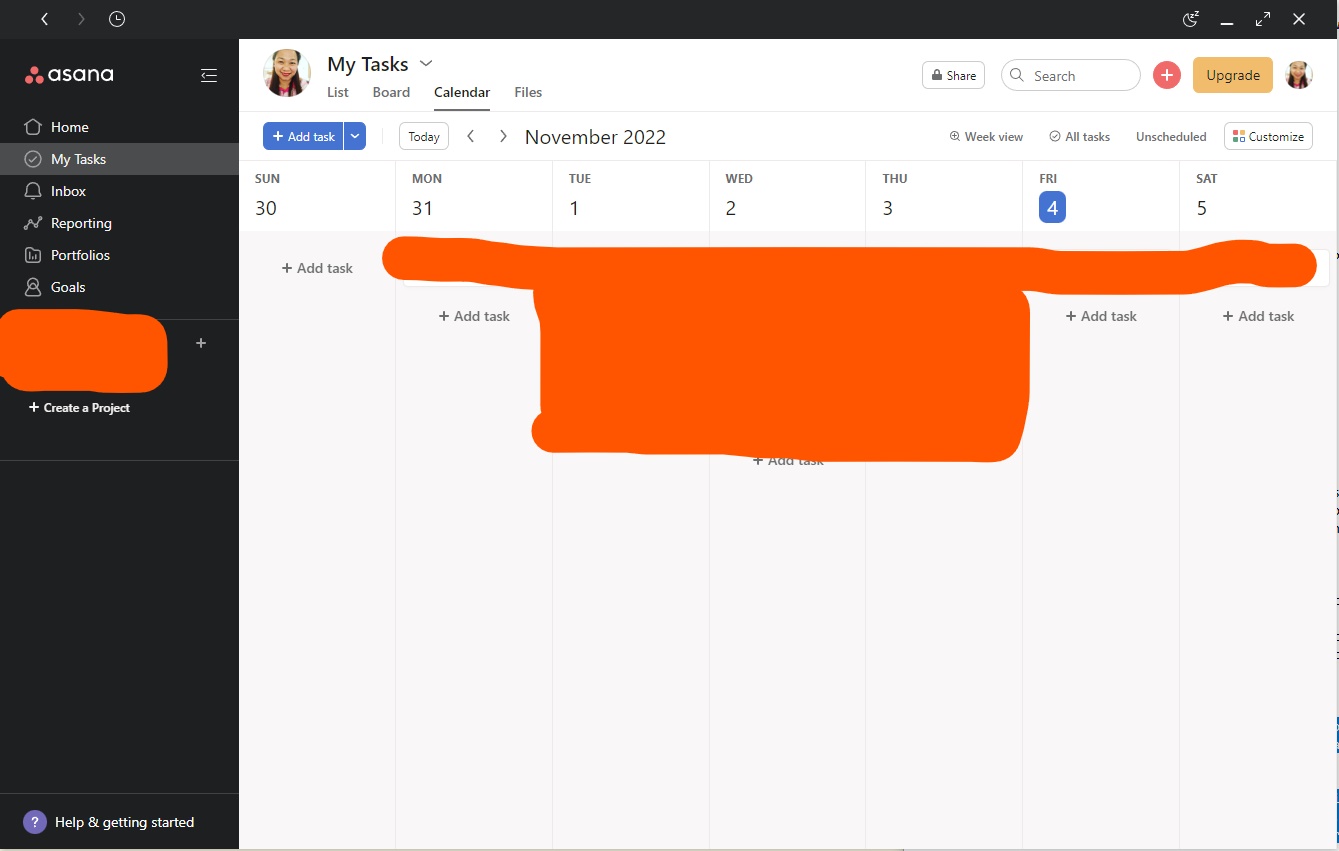Click the November 2022 heading
Screen dimensions: 1339x851
click(595, 137)
